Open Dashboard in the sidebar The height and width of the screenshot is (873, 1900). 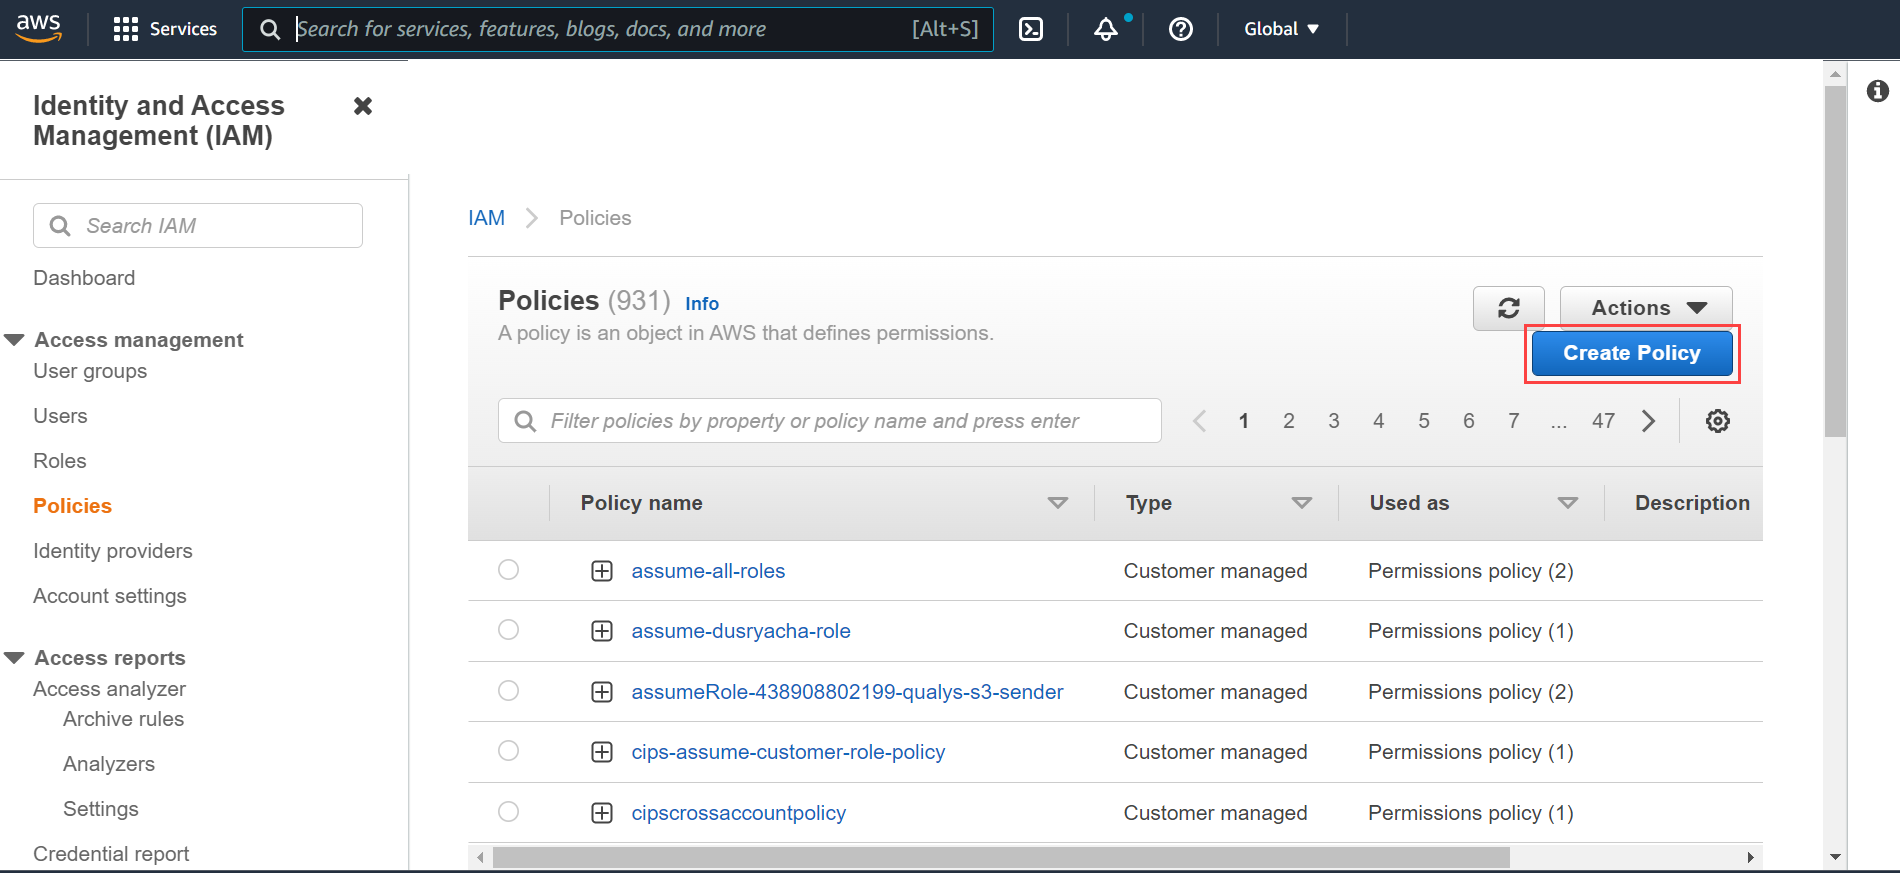84,278
